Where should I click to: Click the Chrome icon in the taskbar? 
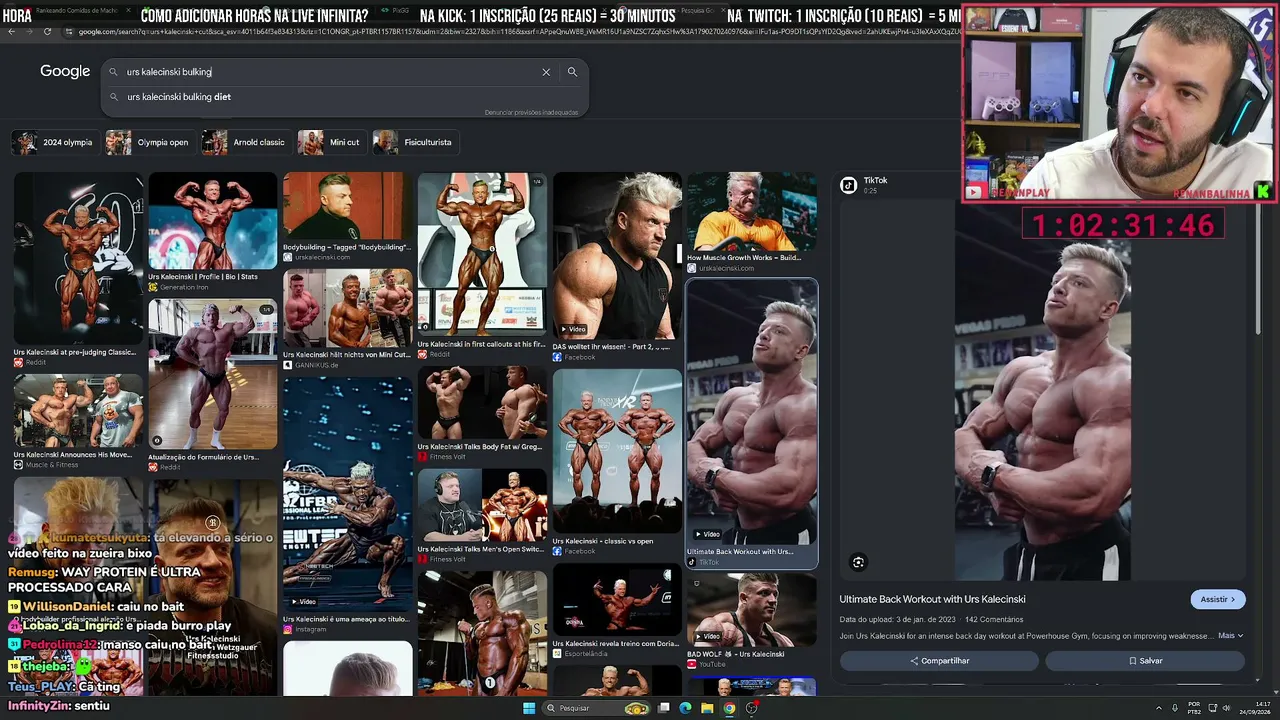(x=729, y=708)
